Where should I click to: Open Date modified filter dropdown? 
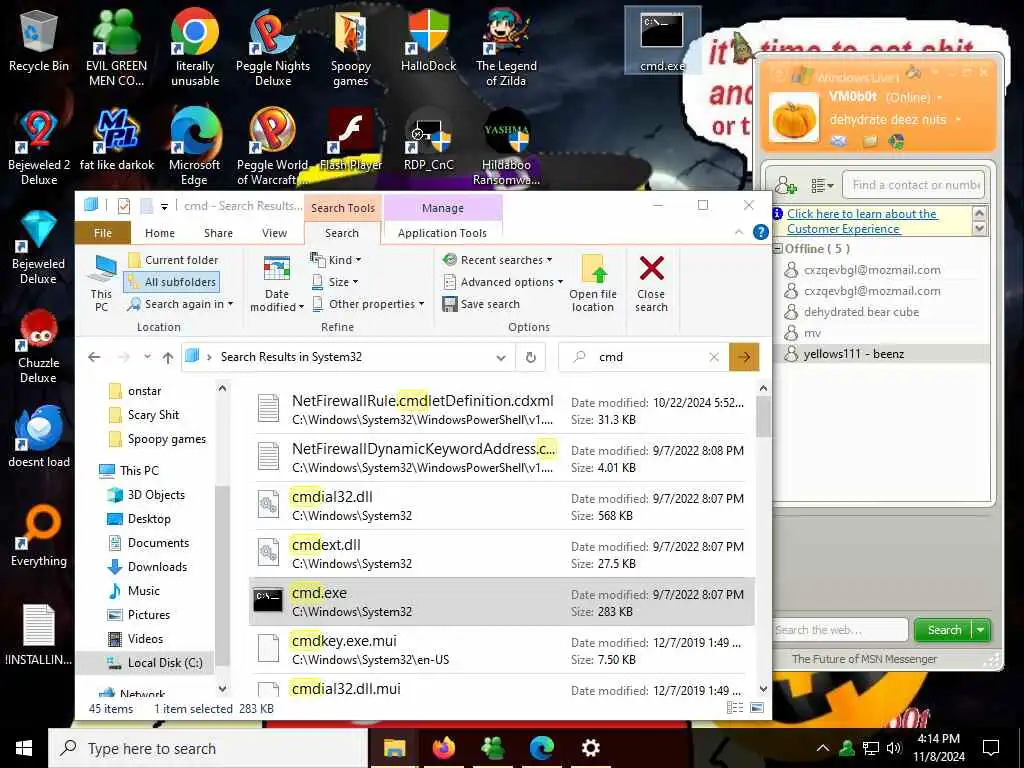click(277, 283)
